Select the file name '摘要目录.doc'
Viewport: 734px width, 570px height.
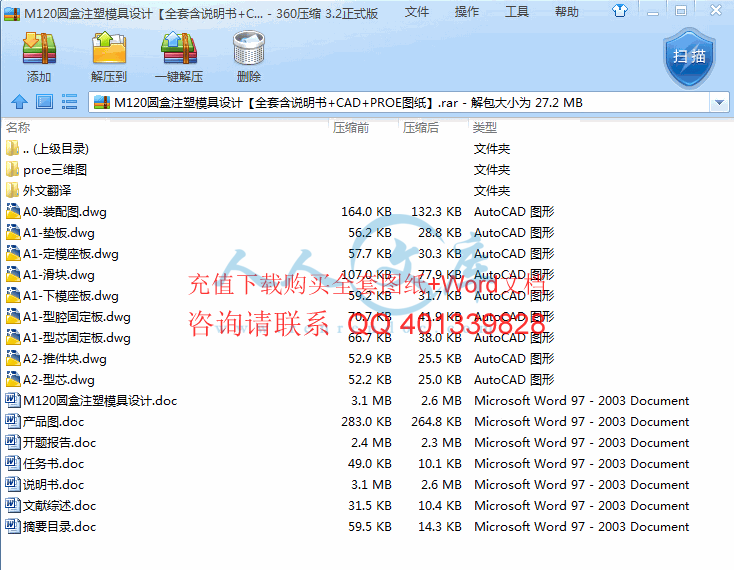coord(59,527)
